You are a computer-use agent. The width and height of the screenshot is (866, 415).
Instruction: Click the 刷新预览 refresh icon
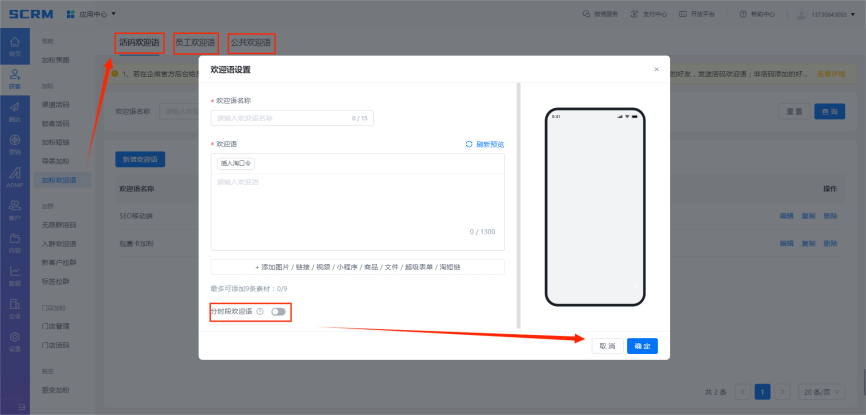[469, 144]
